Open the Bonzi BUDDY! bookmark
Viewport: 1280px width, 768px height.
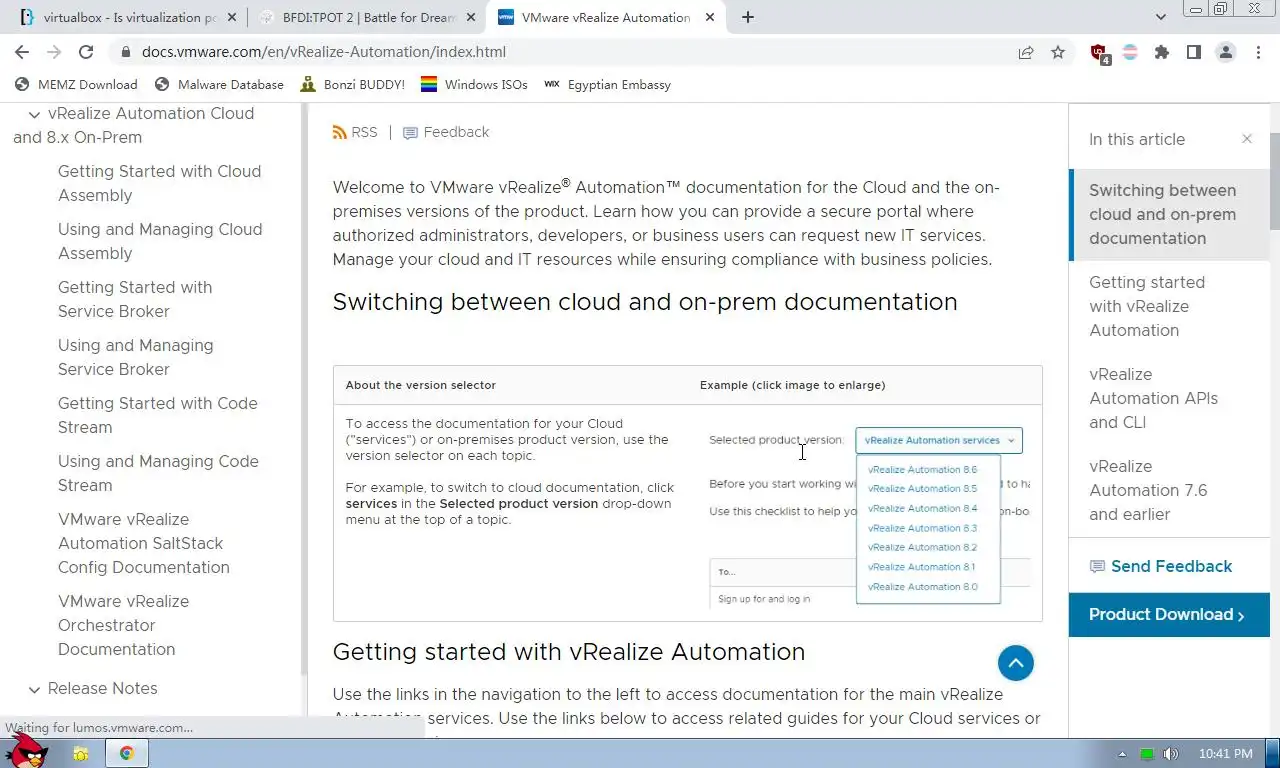[353, 85]
